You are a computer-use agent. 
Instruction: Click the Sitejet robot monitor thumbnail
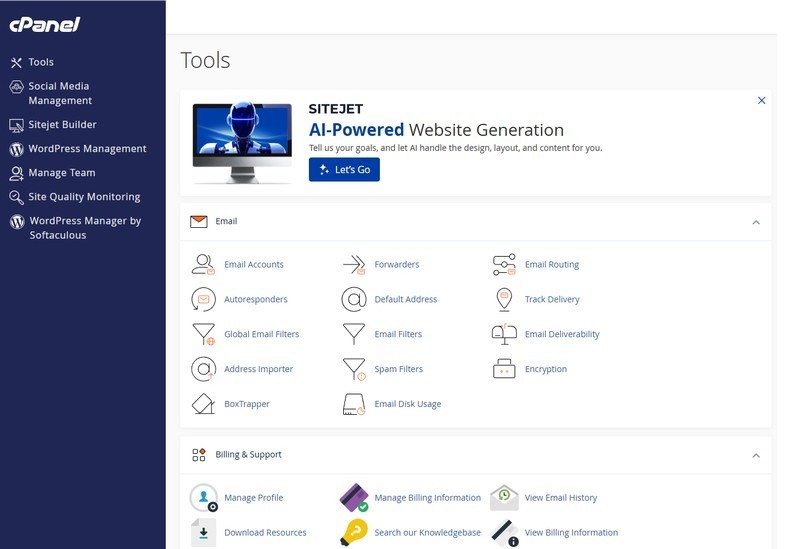[242, 143]
